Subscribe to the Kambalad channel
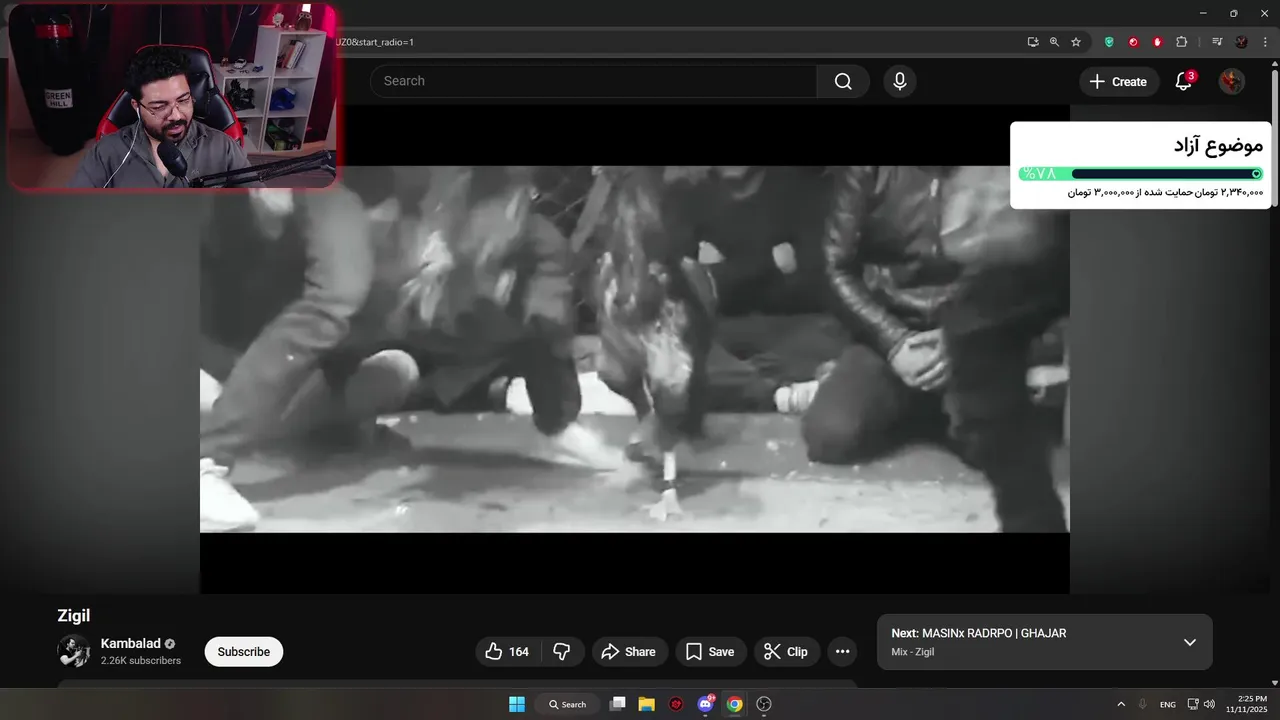 [244, 652]
